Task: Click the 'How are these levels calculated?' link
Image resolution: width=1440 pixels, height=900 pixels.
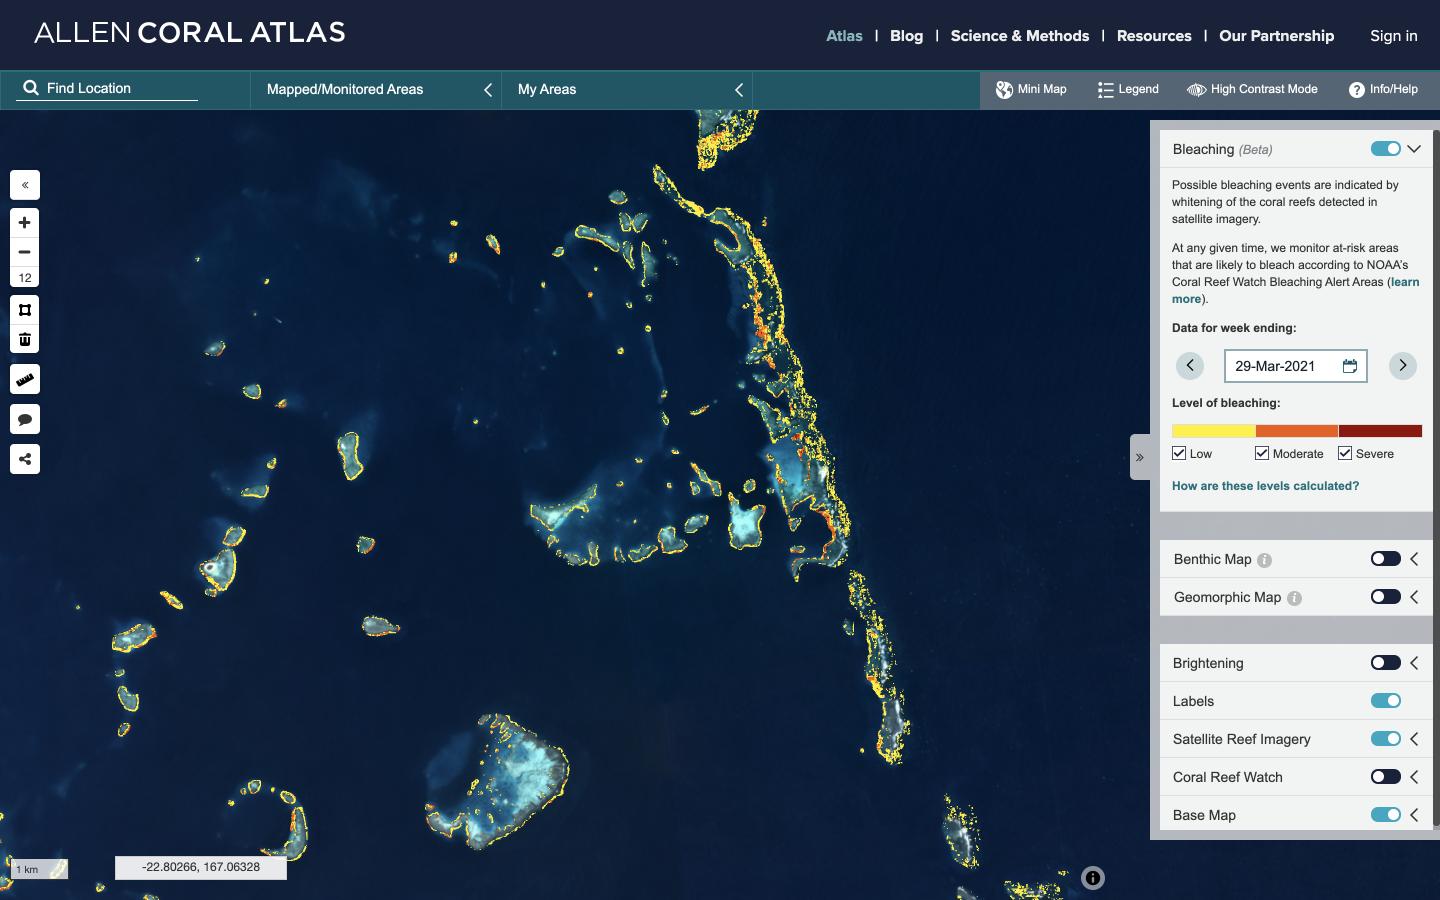Action: click(1265, 486)
